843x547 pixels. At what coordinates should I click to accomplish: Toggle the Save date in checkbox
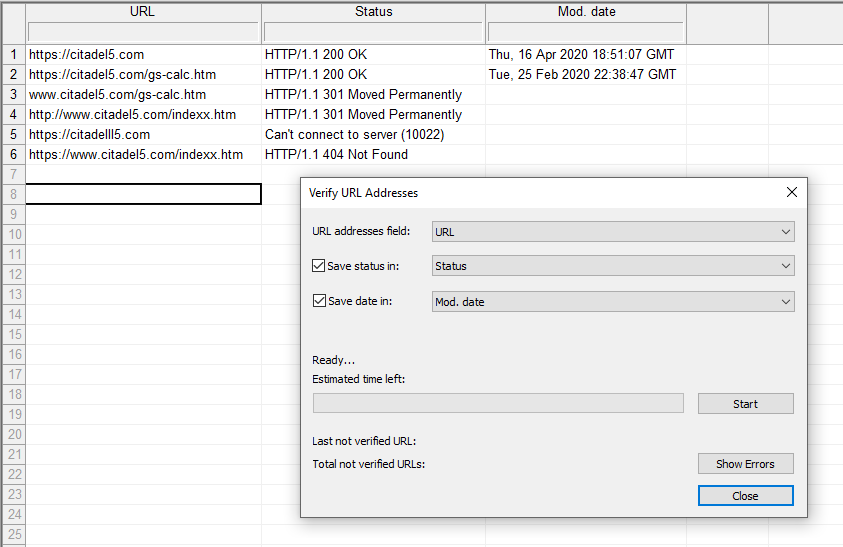pos(319,301)
